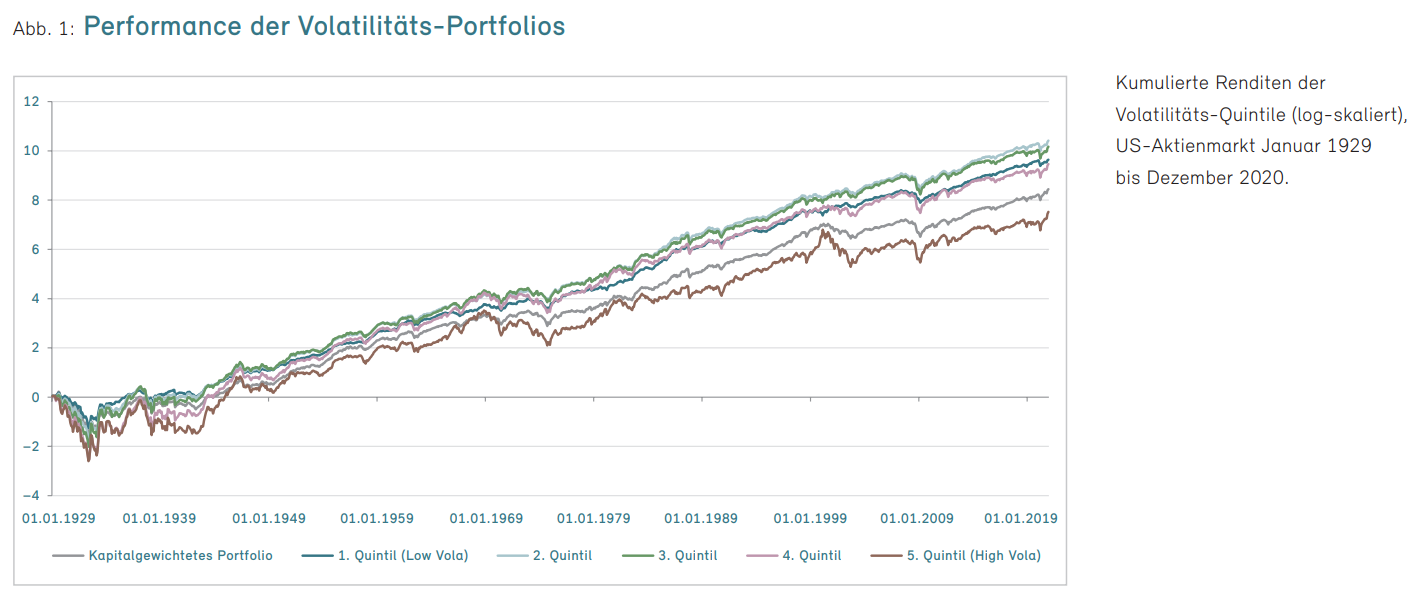This screenshot has width=1414, height=600.
Task: Click the 01.01.1969 x-axis date label
Action: [x=486, y=519]
